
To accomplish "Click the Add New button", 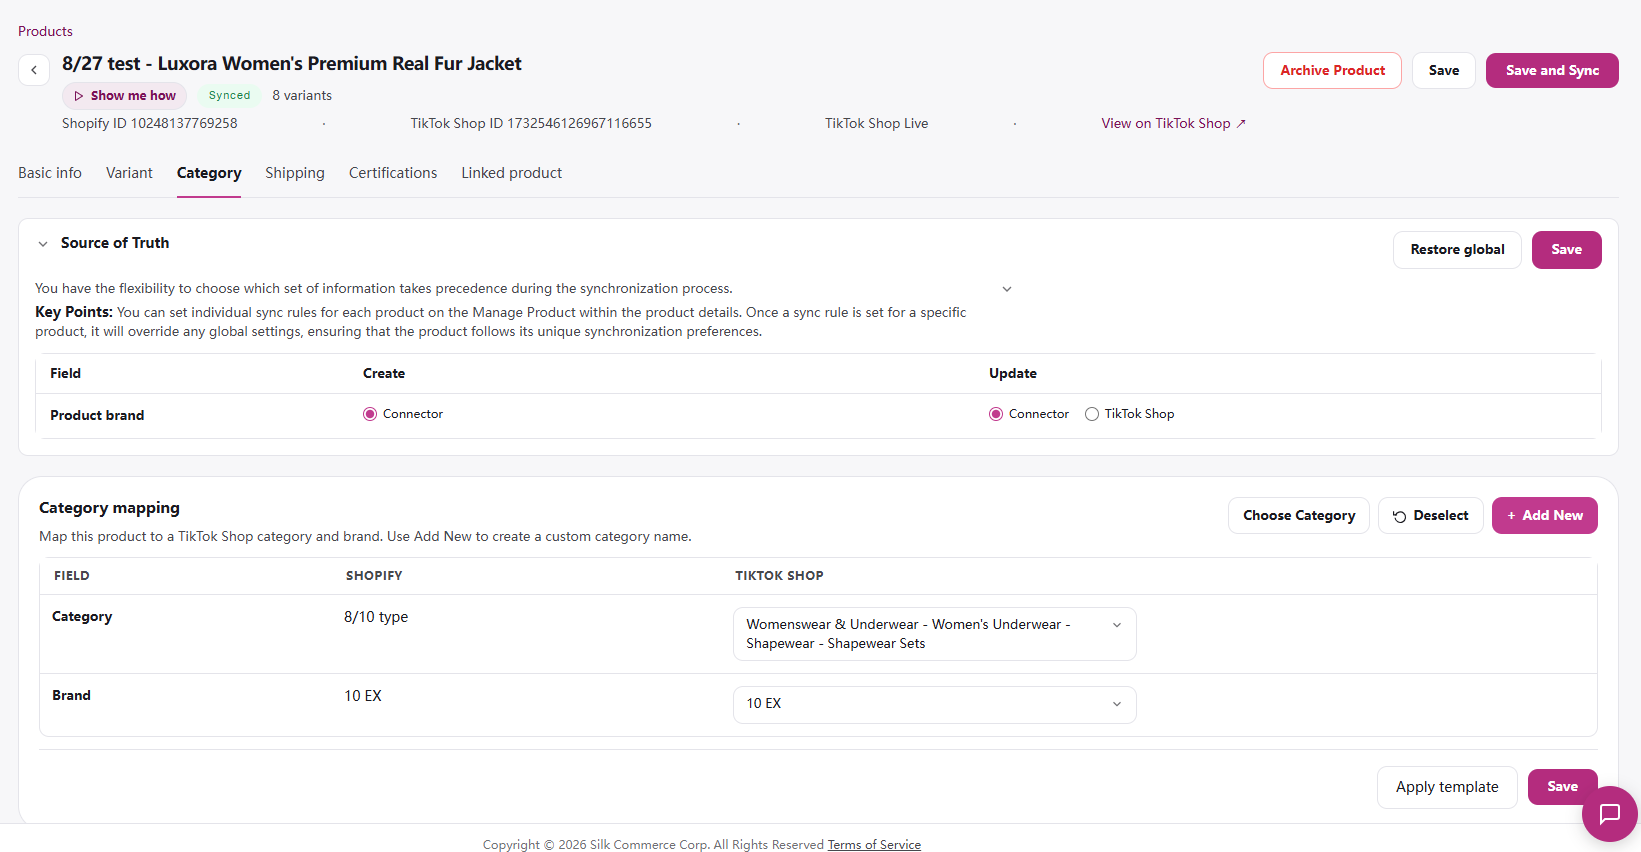I will pos(1544,516).
